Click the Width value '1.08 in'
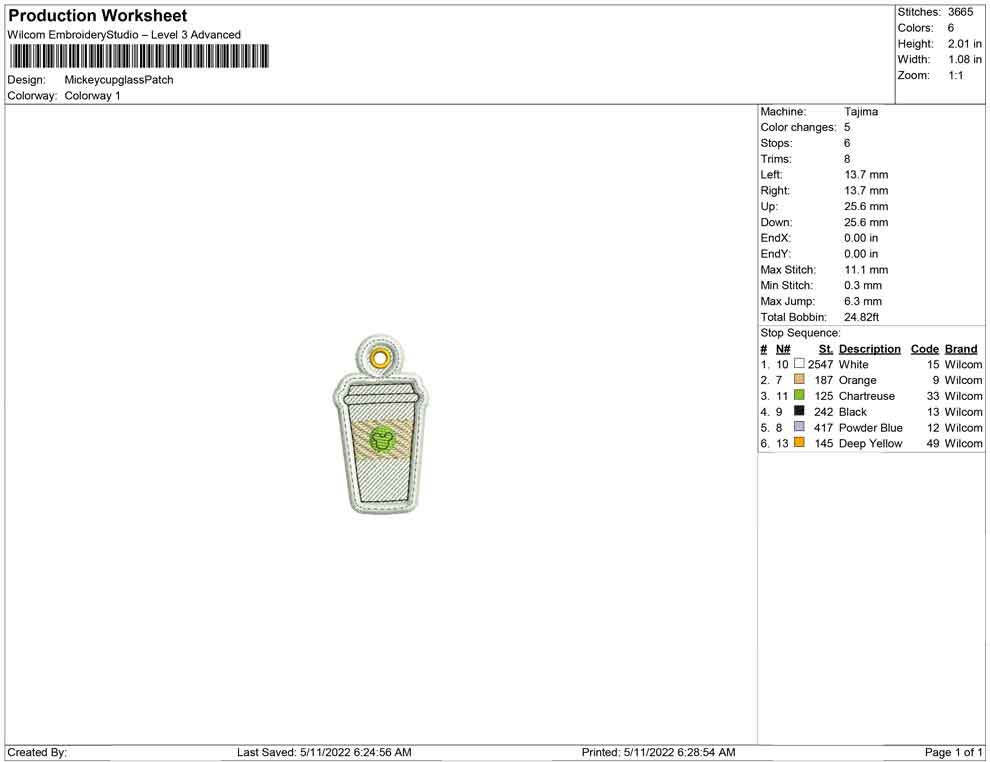Screen dimensions: 990x762 (x=964, y=59)
